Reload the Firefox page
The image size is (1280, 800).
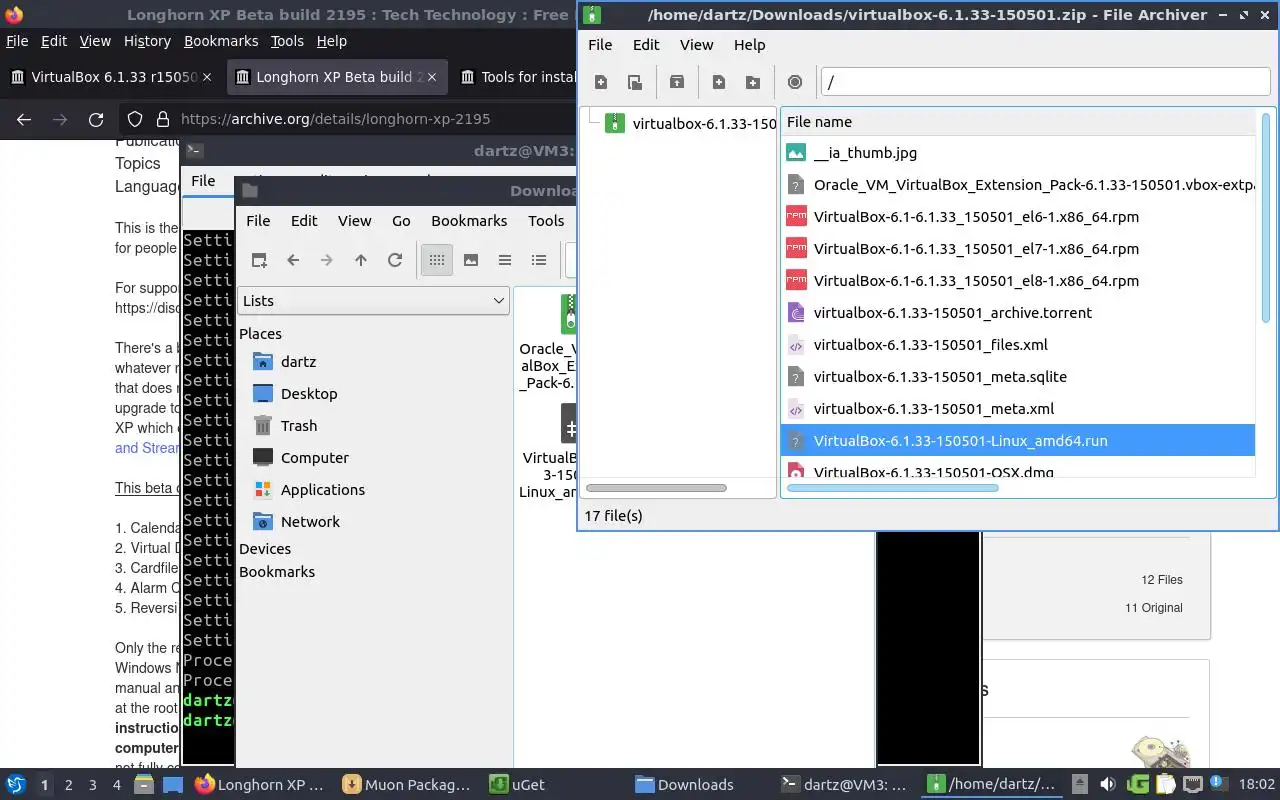click(x=96, y=119)
